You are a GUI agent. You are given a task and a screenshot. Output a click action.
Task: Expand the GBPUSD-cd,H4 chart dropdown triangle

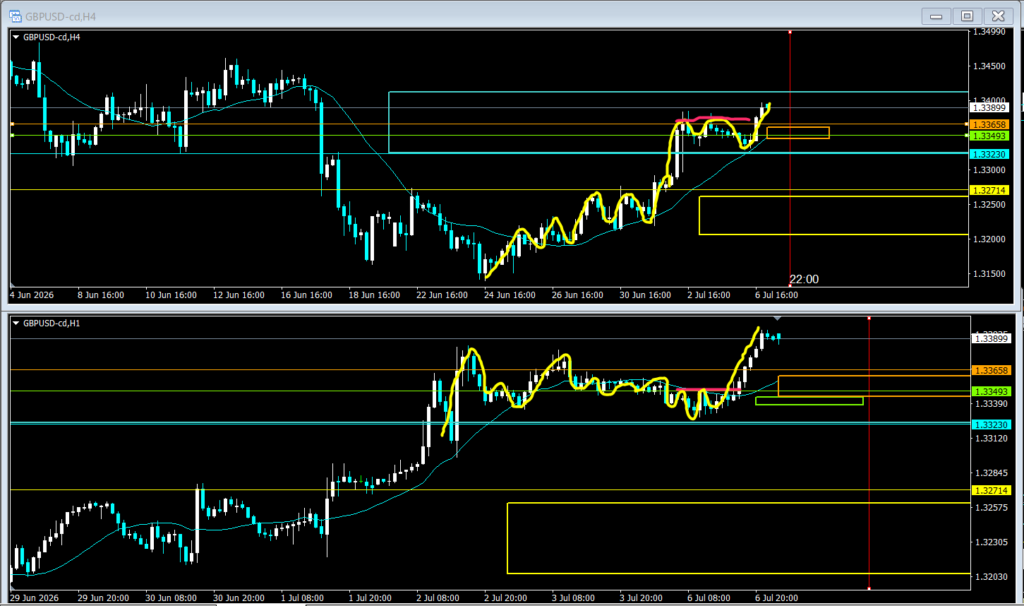[x=16, y=37]
